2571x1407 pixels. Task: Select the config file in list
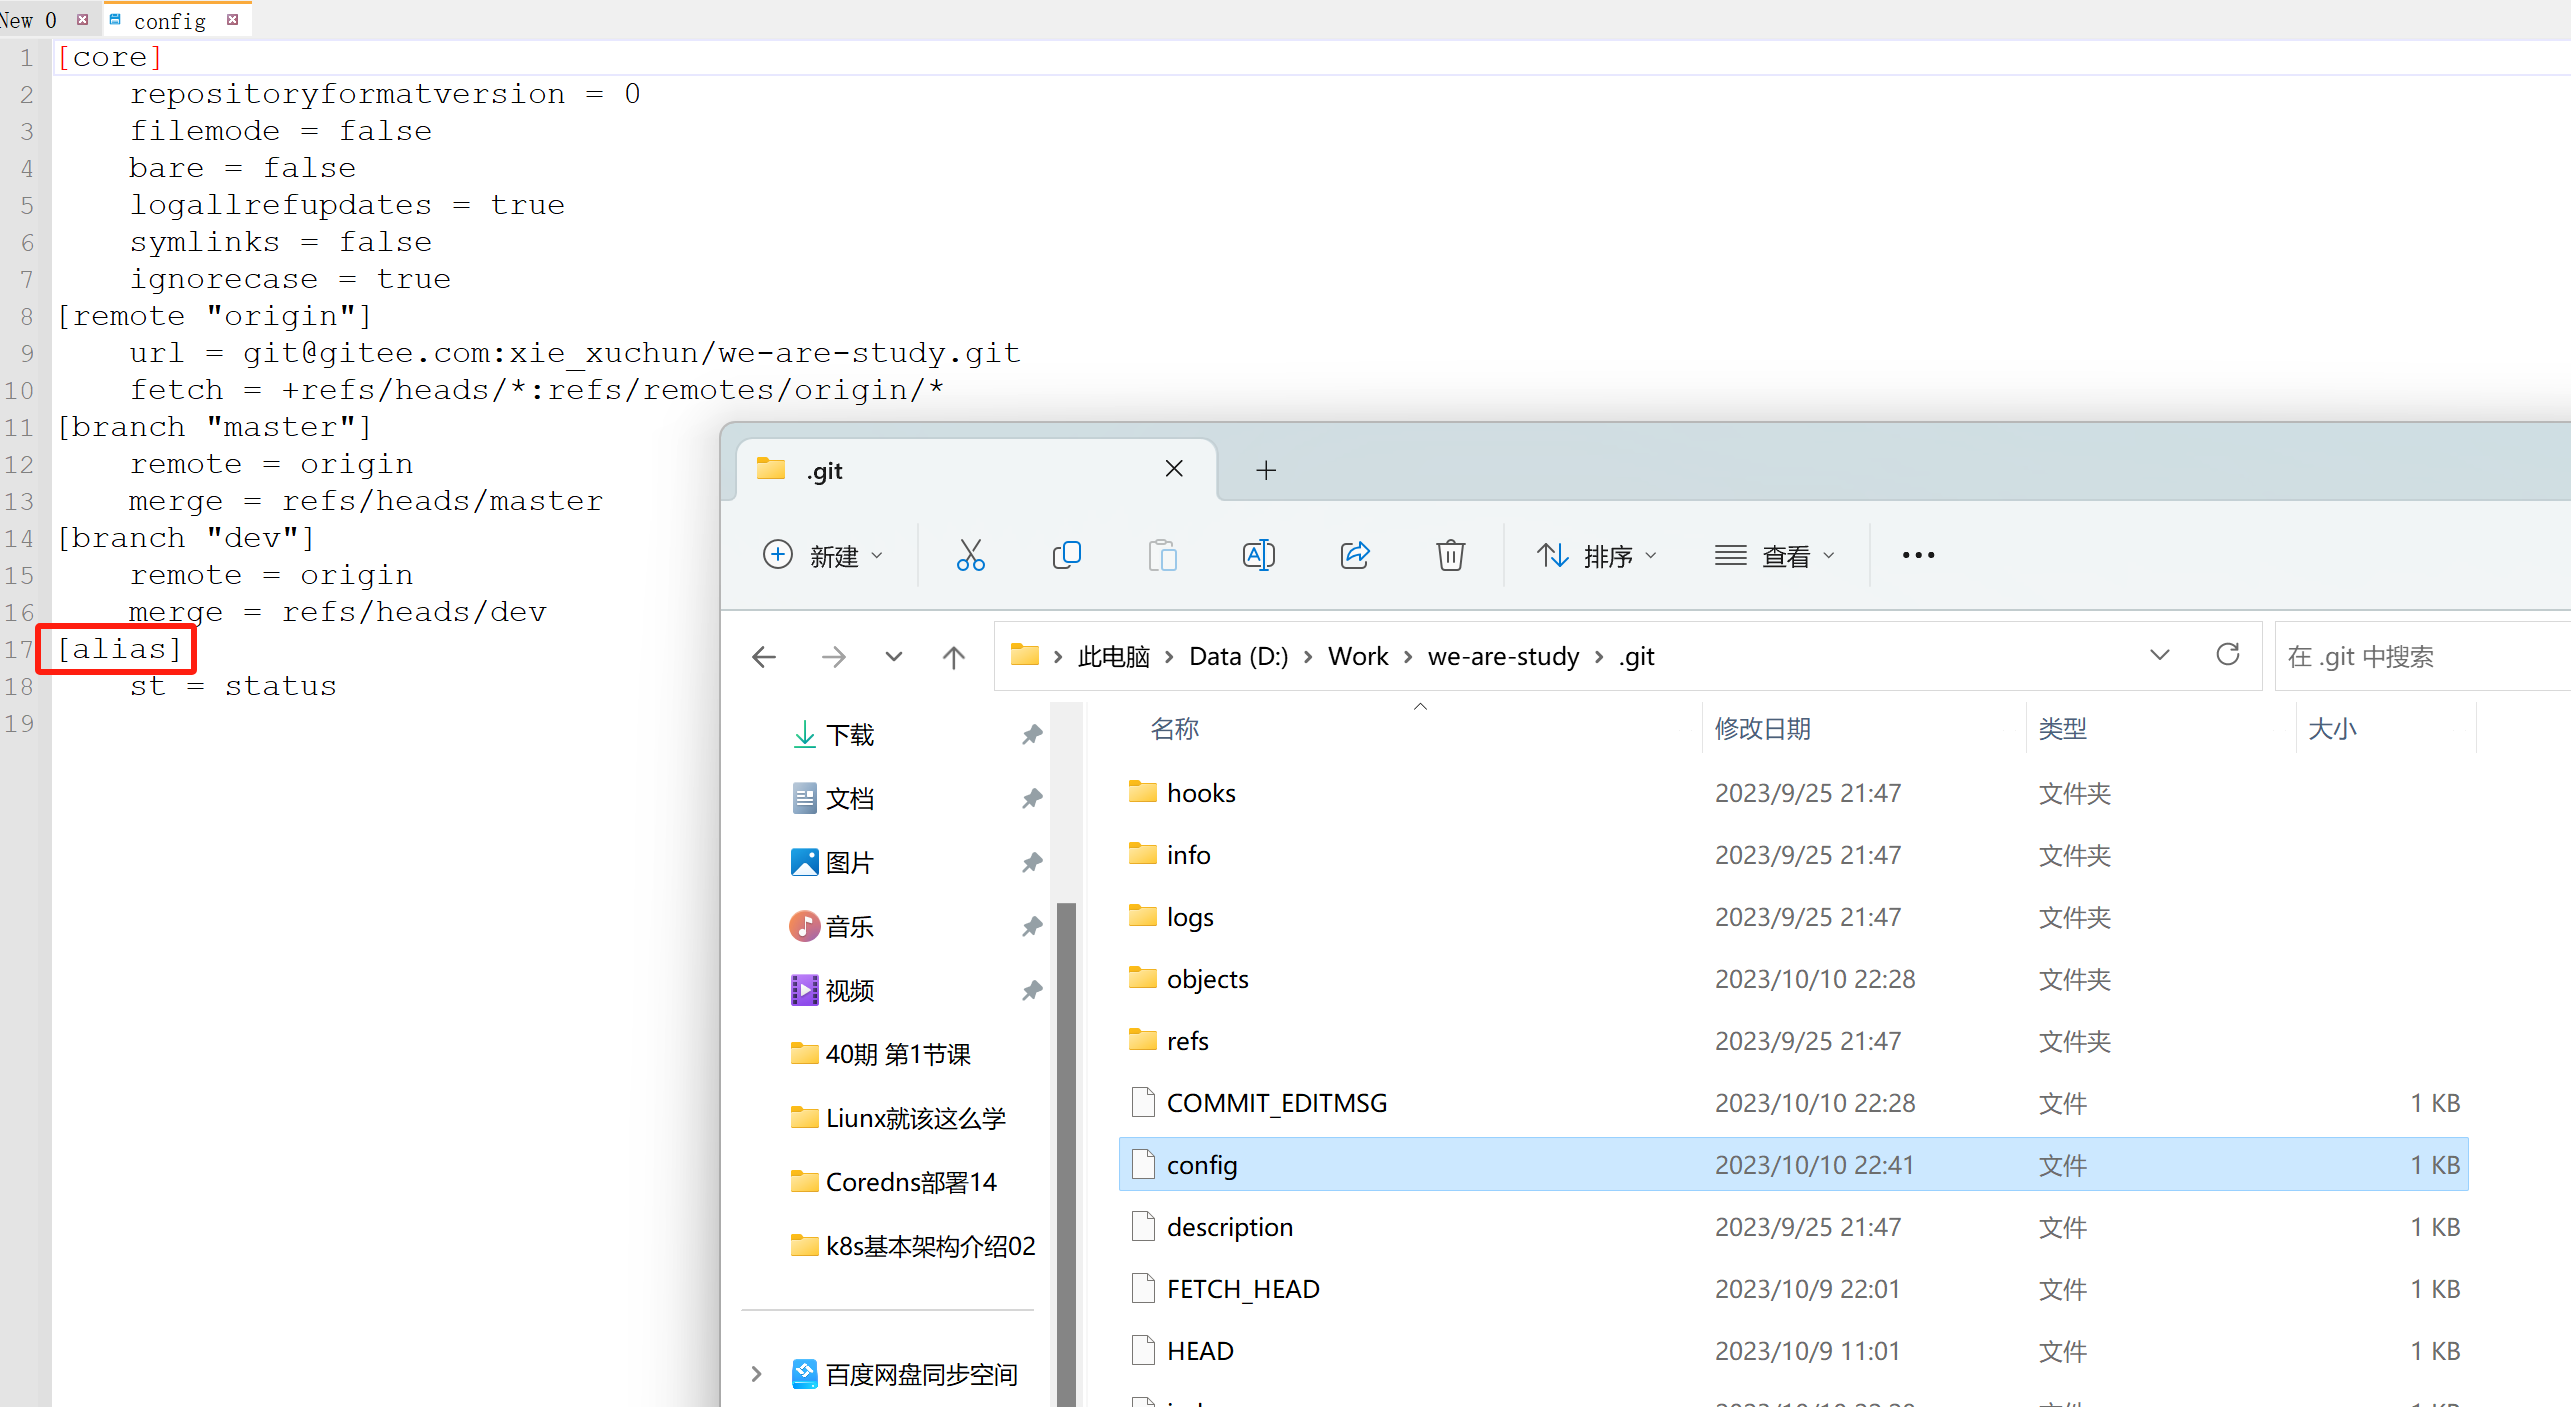[x=1202, y=1165]
